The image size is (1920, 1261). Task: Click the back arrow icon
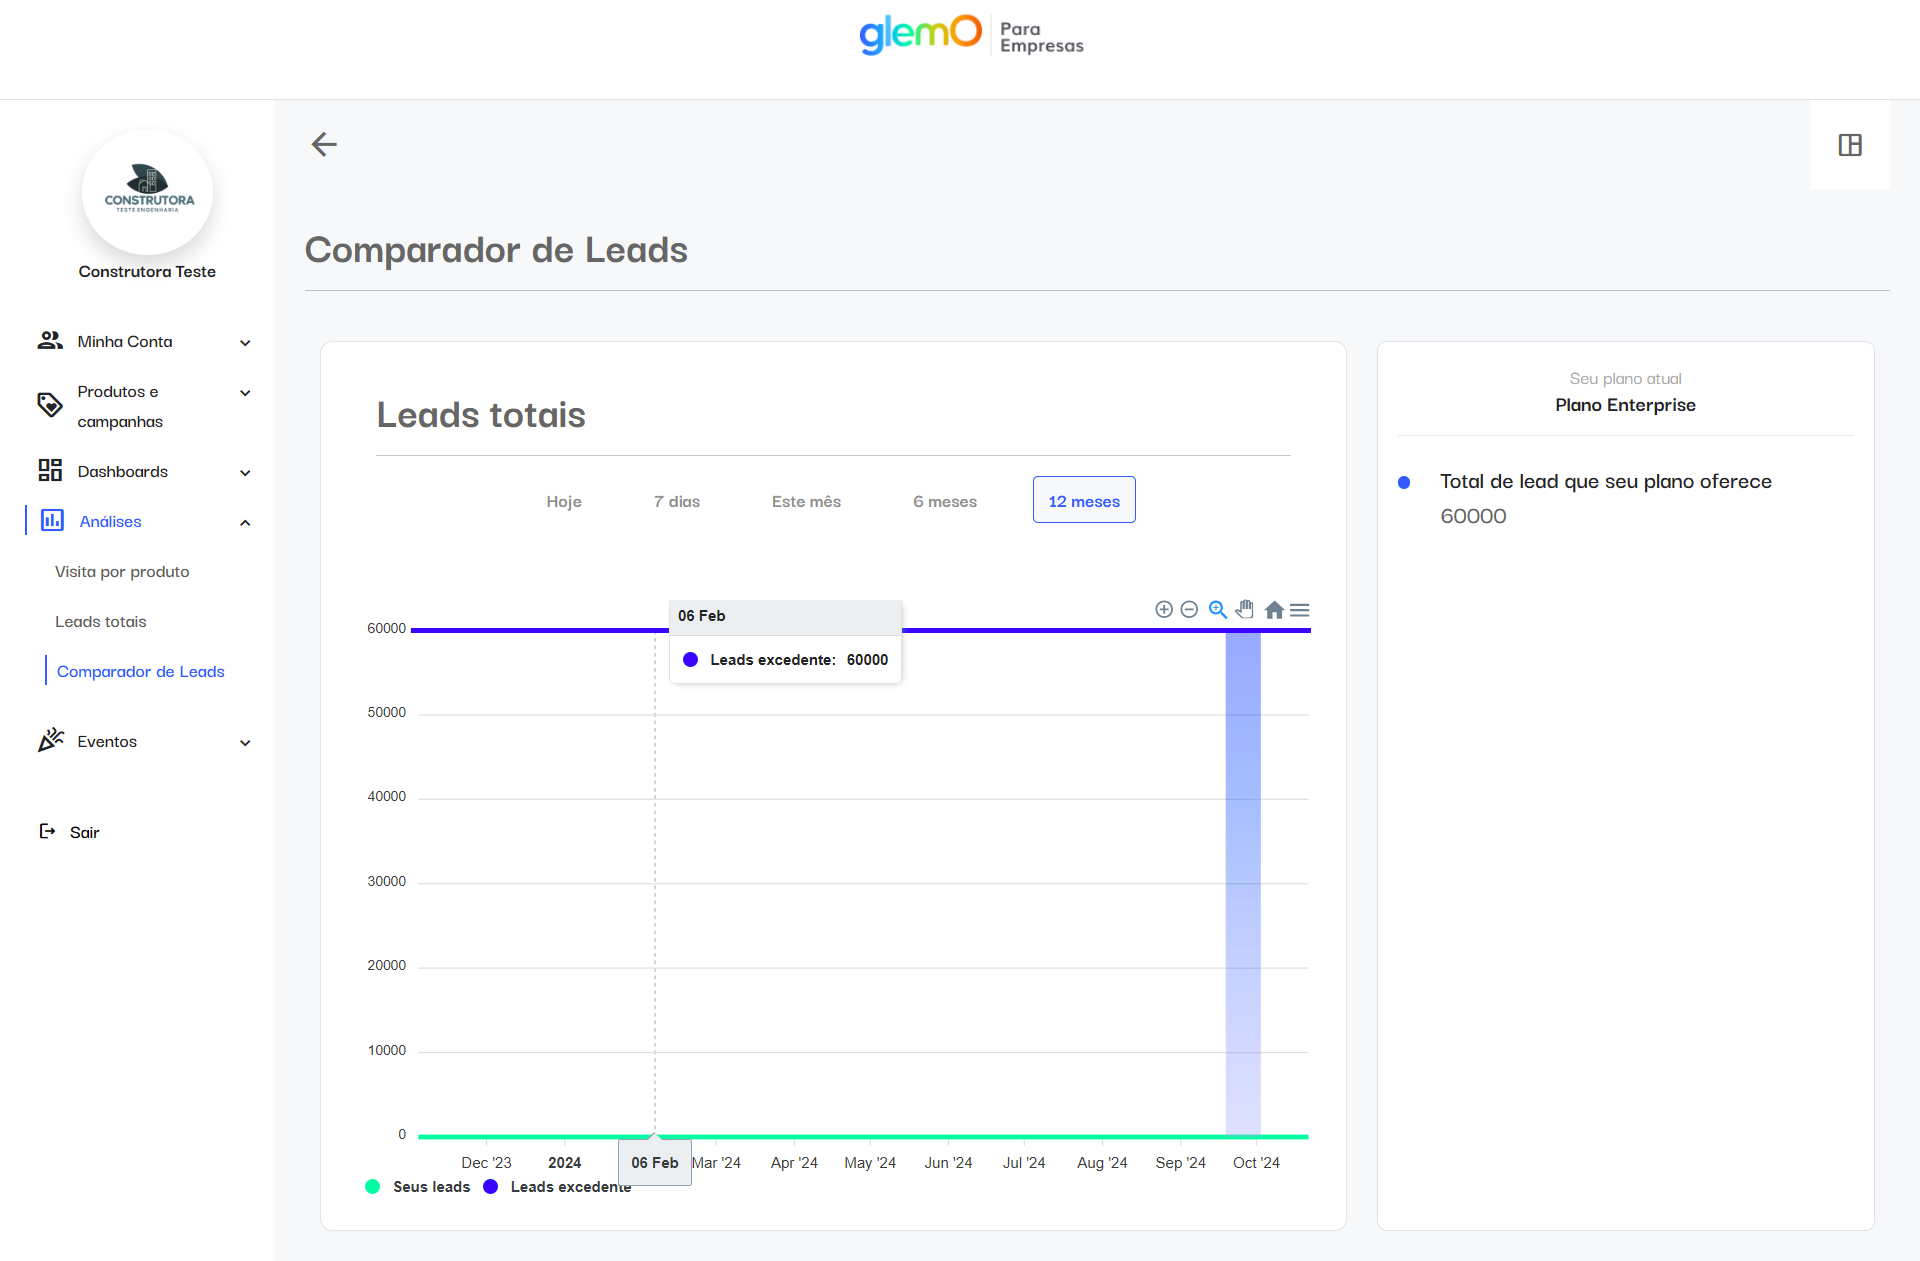324,144
